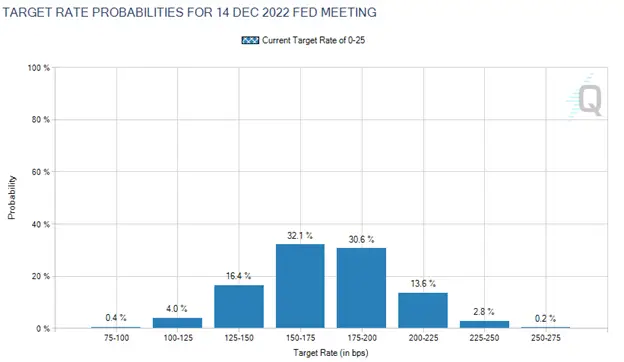Click the 30.6 % data label
Viewport: 624px width, 362px height.
pos(361,239)
